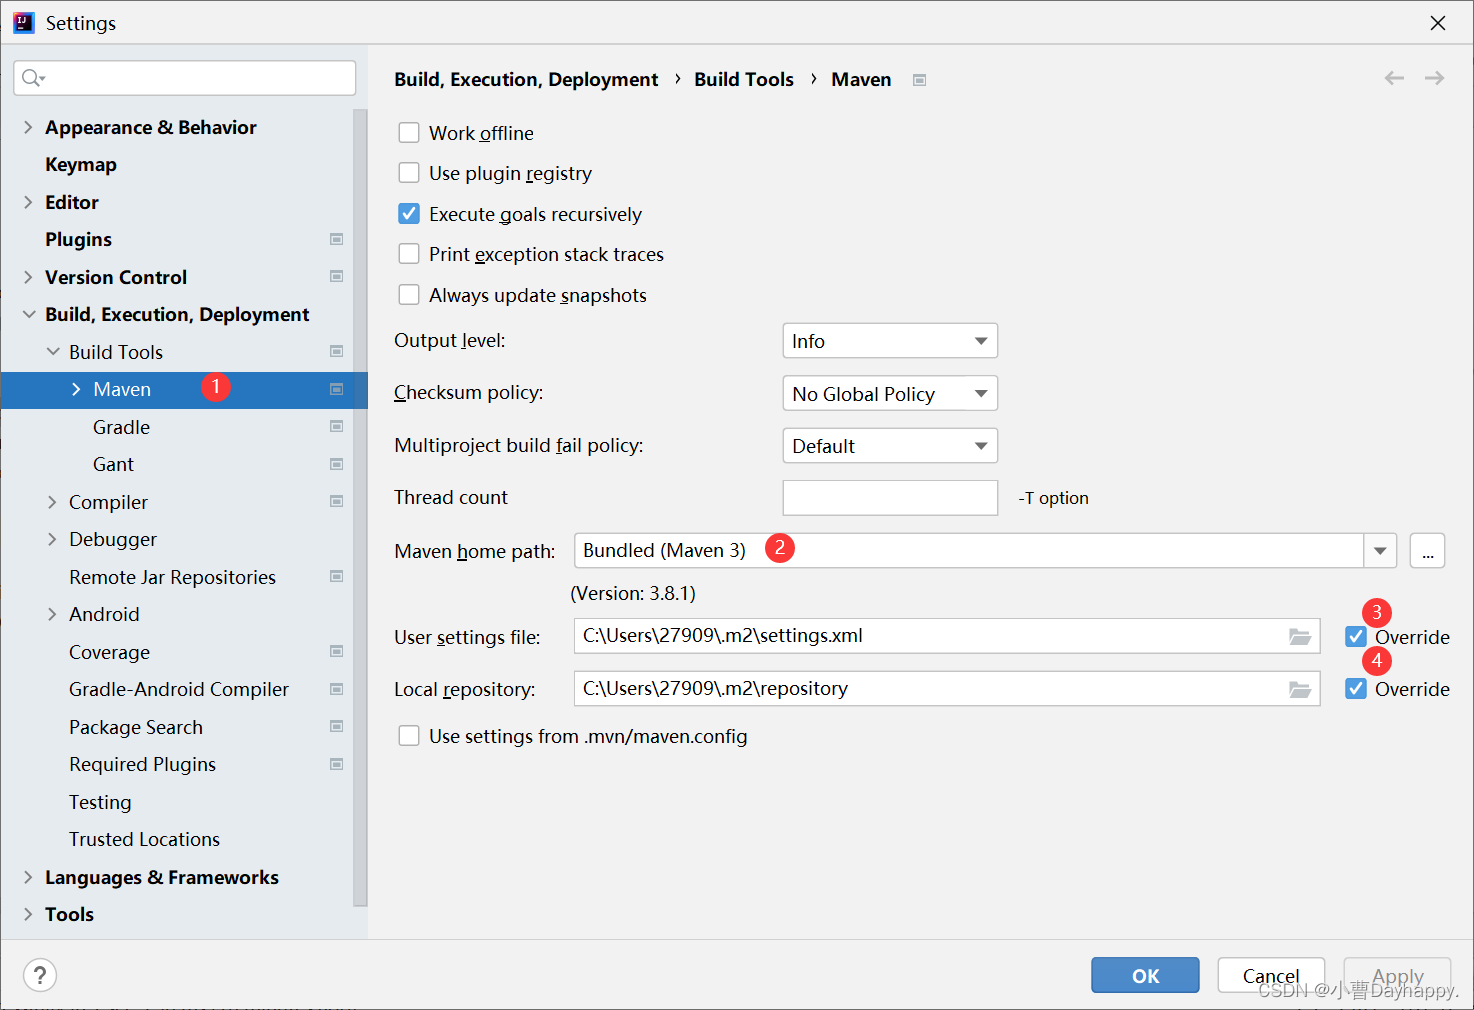
Task: Click Build, Execution, Deployment breadcrumb
Action: pos(526,79)
